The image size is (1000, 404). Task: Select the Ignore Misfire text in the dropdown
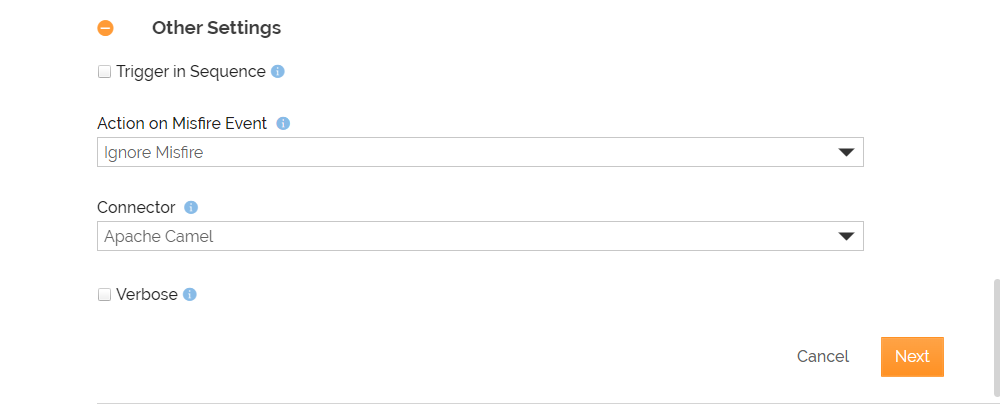tap(154, 153)
